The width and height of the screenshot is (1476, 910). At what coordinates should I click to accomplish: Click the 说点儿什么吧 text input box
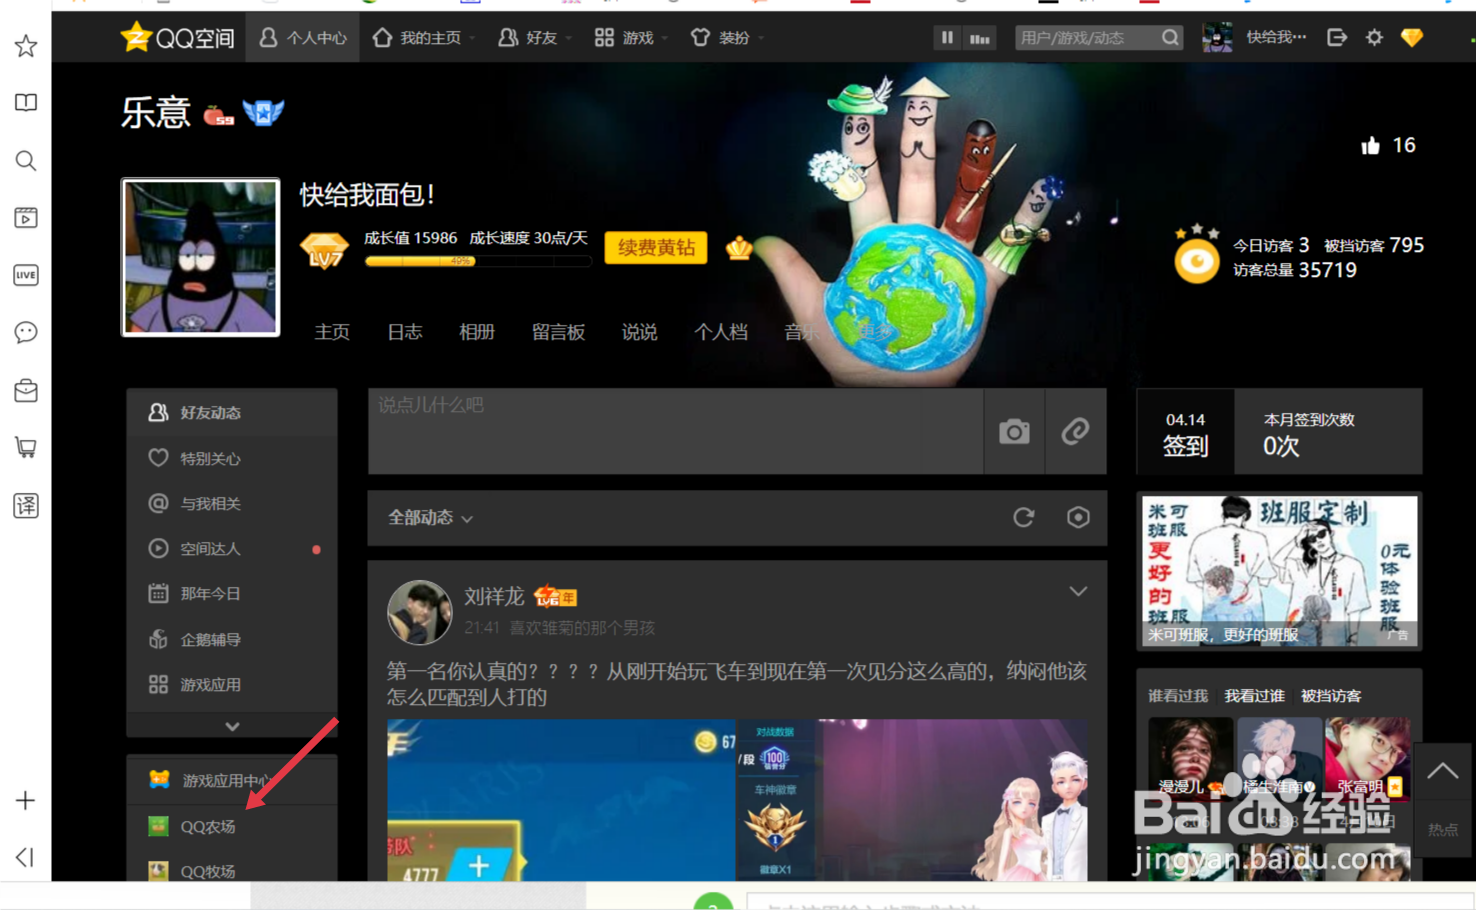pos(676,431)
